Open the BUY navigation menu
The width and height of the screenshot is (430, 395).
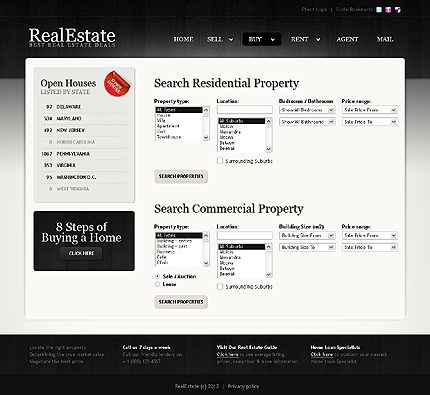pos(261,39)
